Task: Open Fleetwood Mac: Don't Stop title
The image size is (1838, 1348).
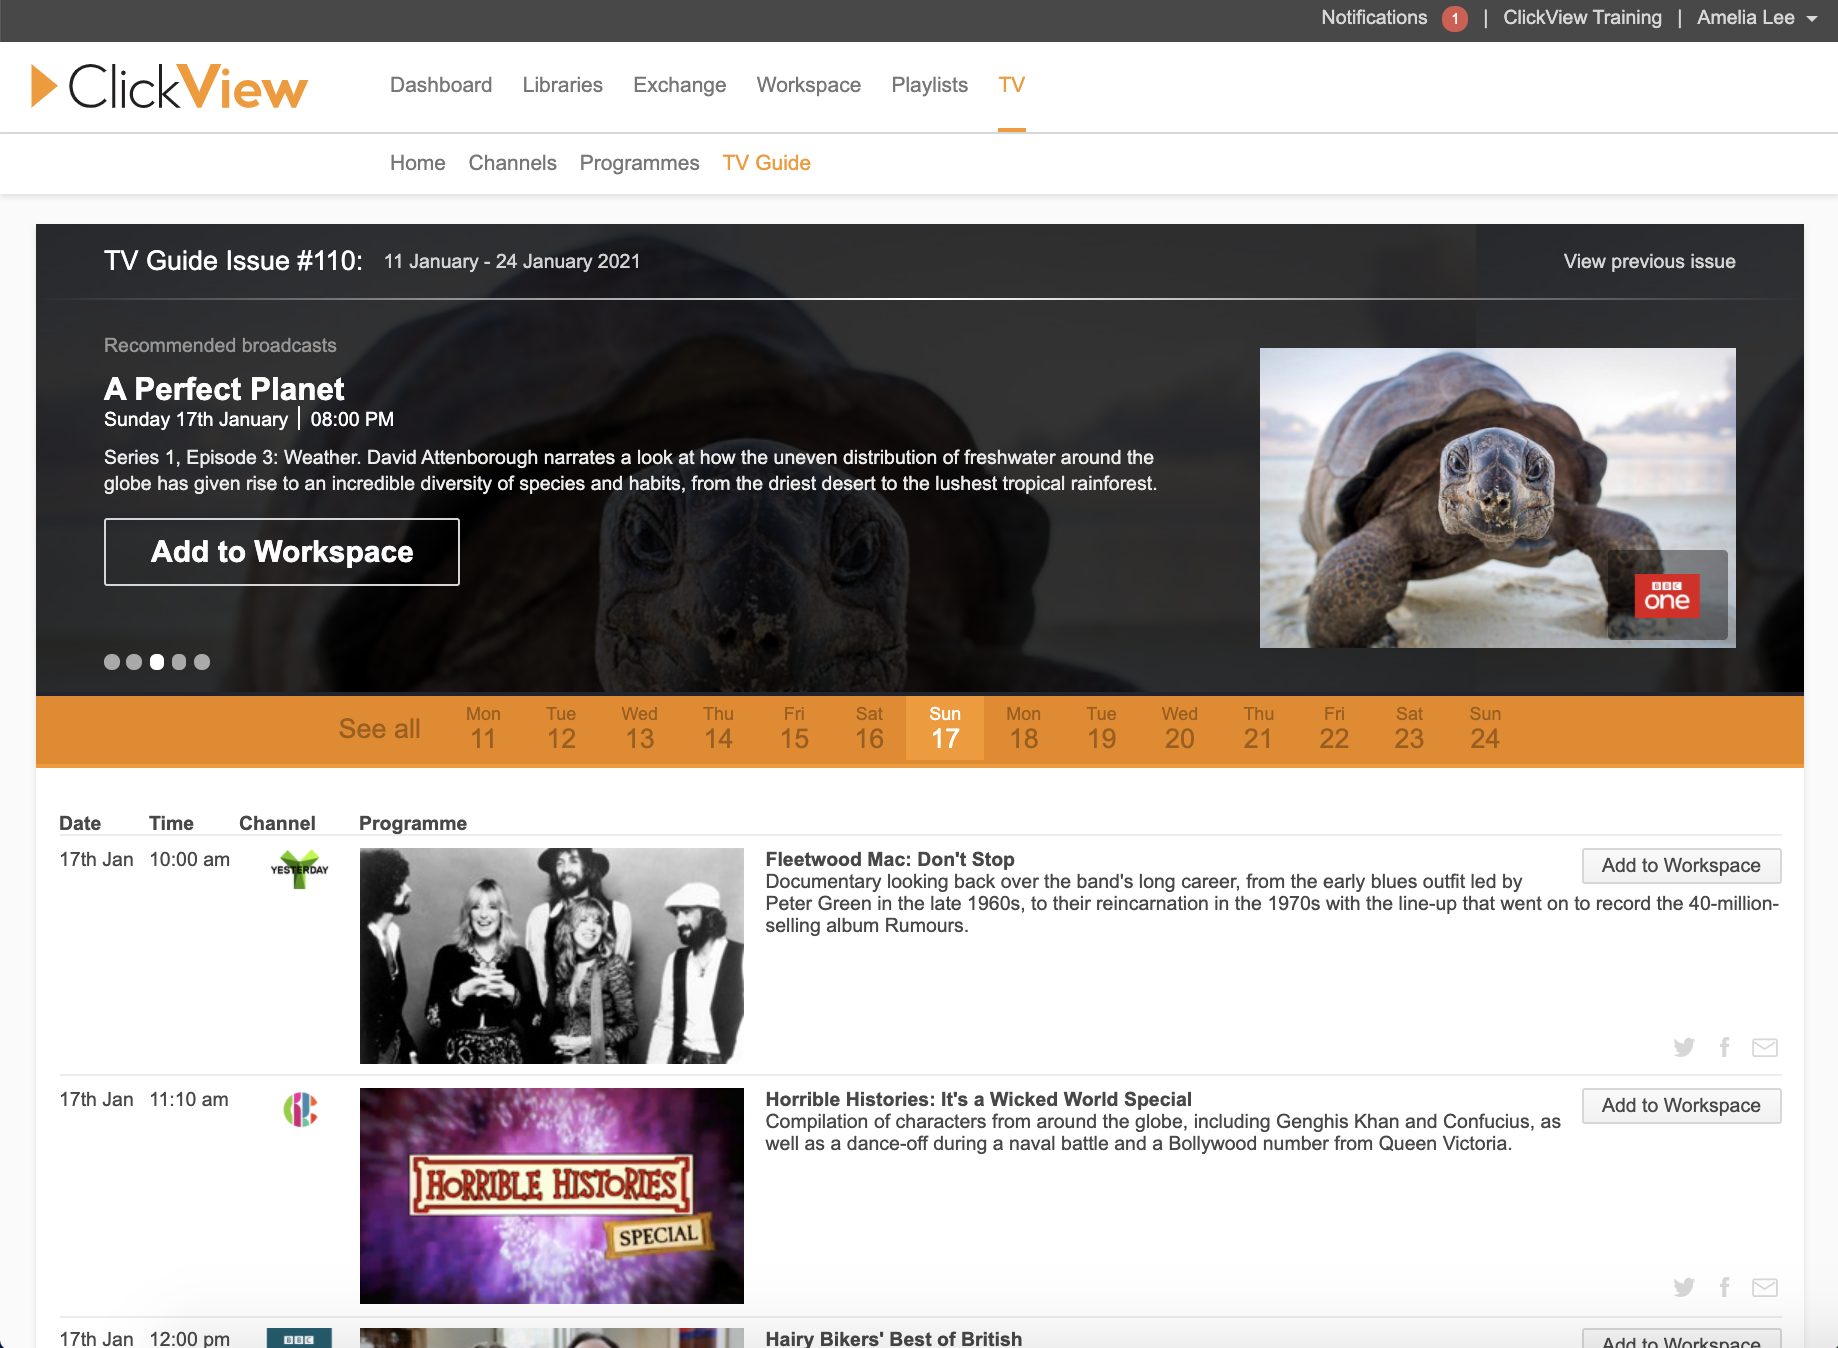Action: click(x=890, y=859)
